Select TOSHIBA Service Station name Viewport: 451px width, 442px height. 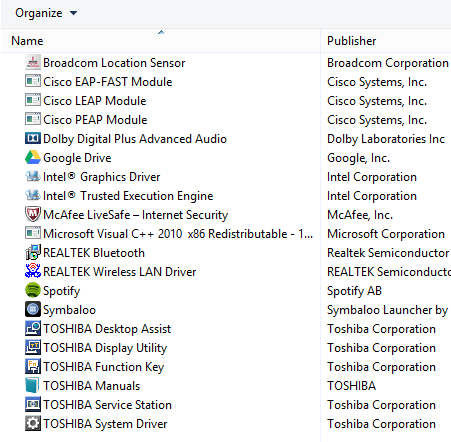pos(107,405)
